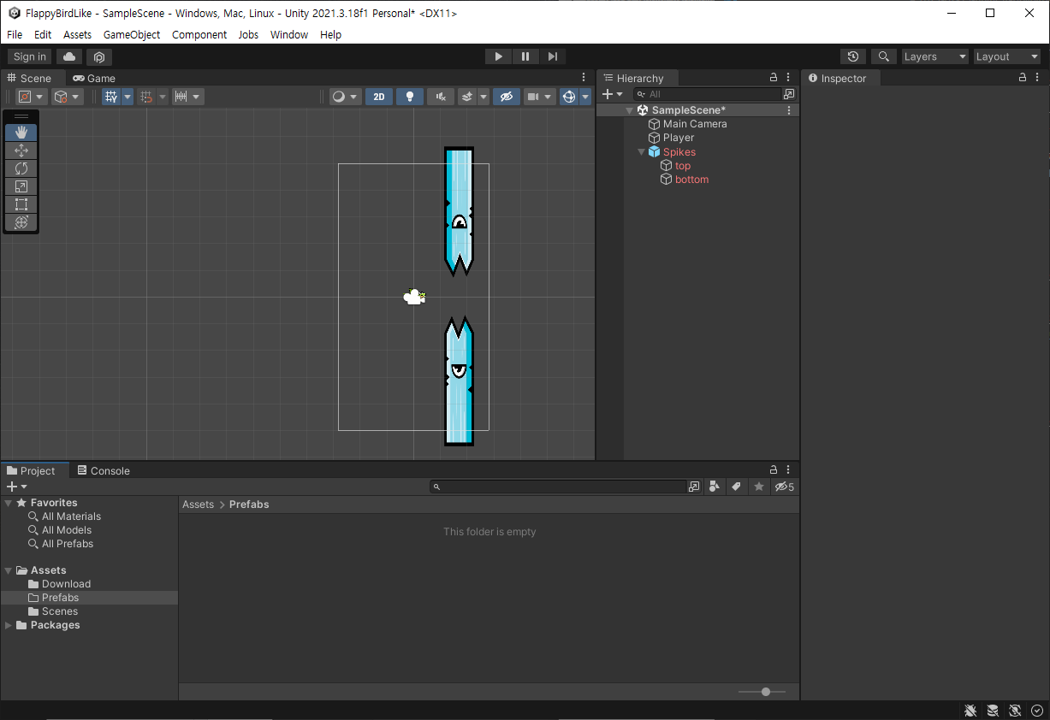
Task: Select the Rotate tool
Action: tap(21, 168)
